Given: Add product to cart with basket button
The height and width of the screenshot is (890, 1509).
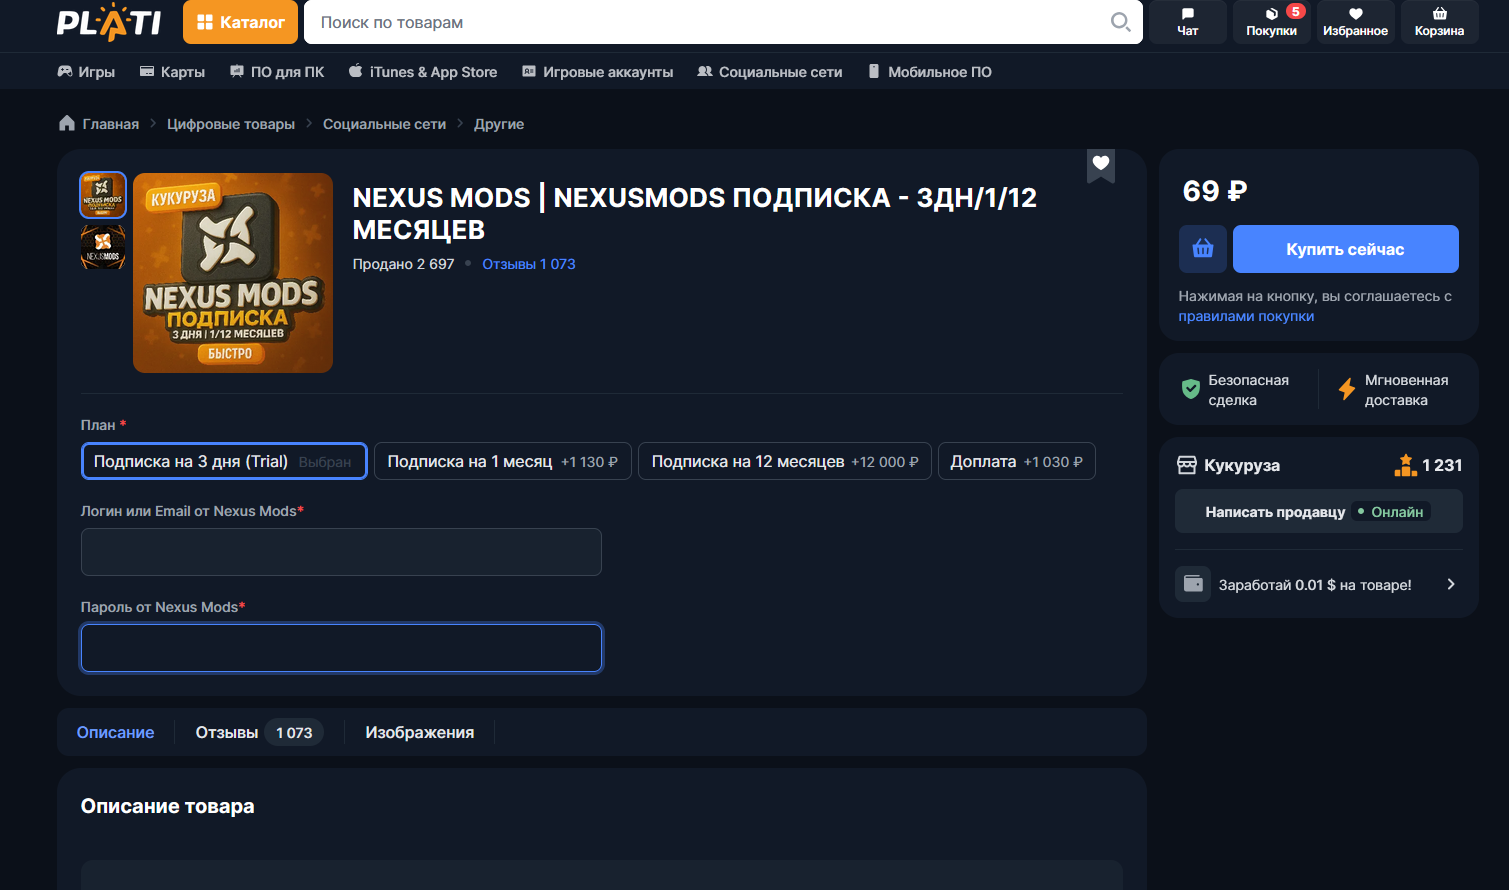Looking at the screenshot, I should 1203,249.
